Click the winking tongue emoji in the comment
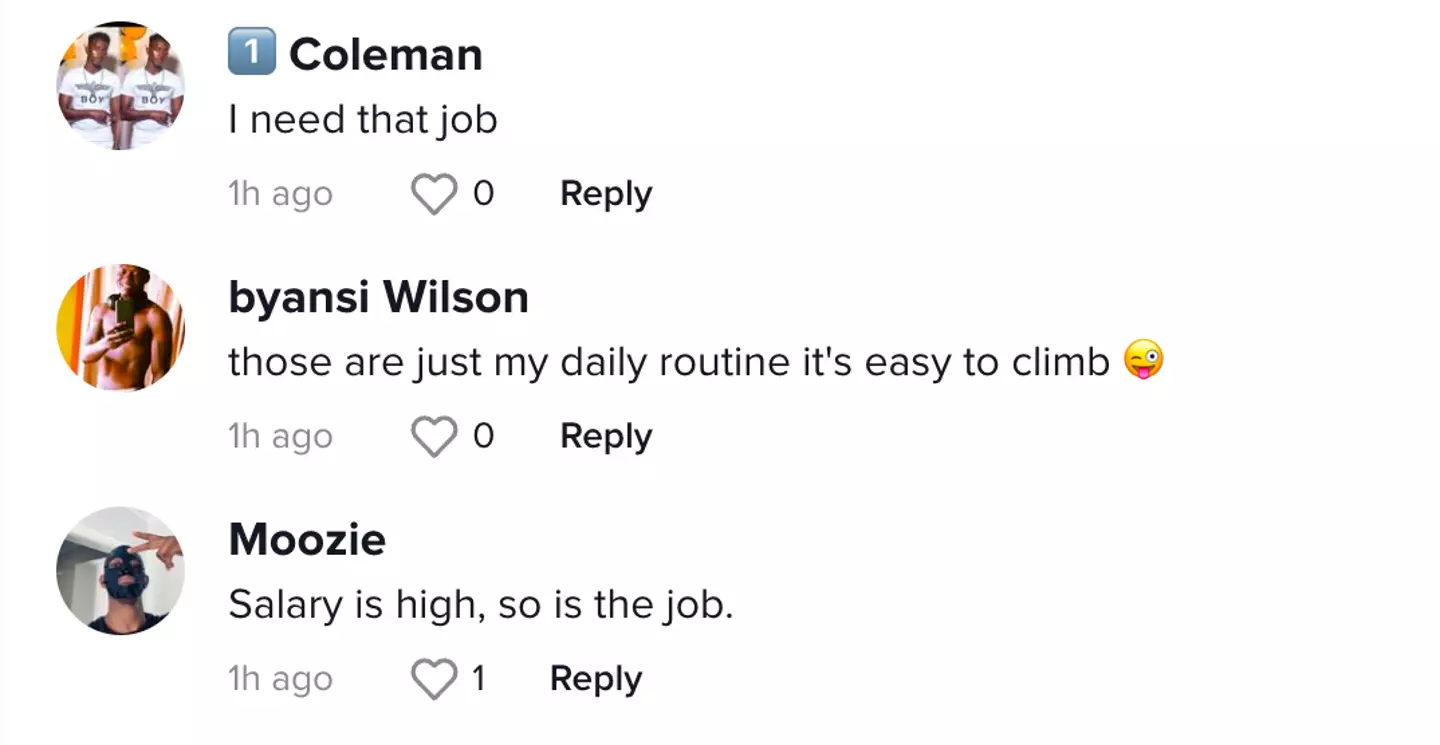The width and height of the screenshot is (1440, 745). tap(1144, 361)
